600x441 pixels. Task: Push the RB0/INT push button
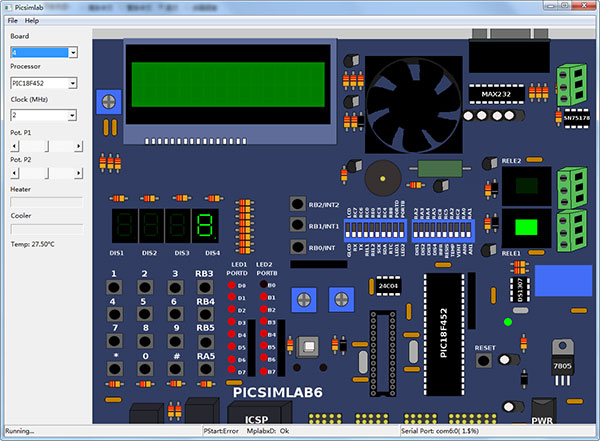tap(298, 247)
